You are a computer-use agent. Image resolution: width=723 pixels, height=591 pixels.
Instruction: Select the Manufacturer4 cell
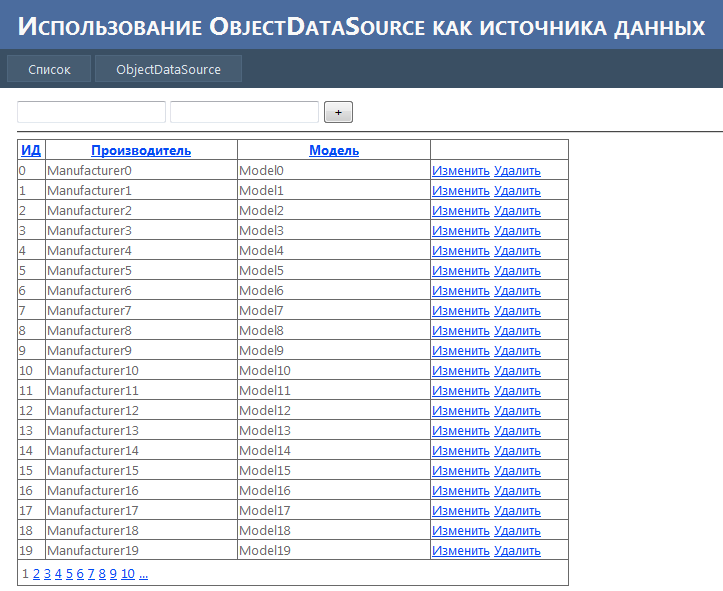coord(141,250)
